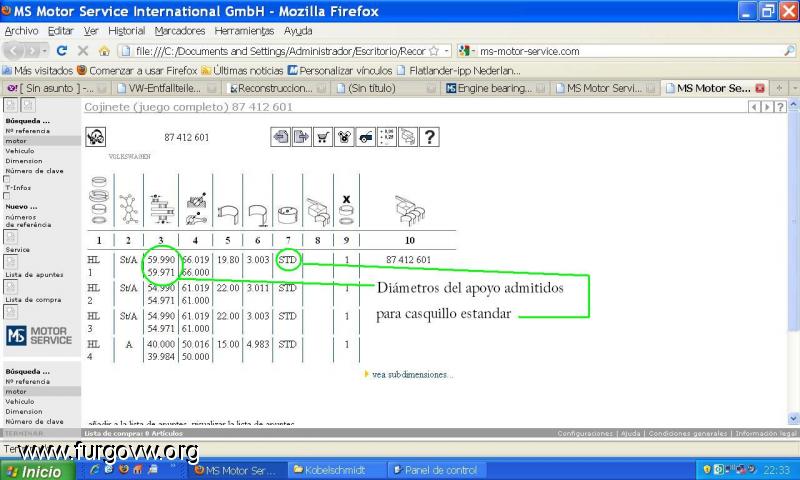The width and height of the screenshot is (800, 480).
Task: Open the Historial menu
Action: coord(127,31)
